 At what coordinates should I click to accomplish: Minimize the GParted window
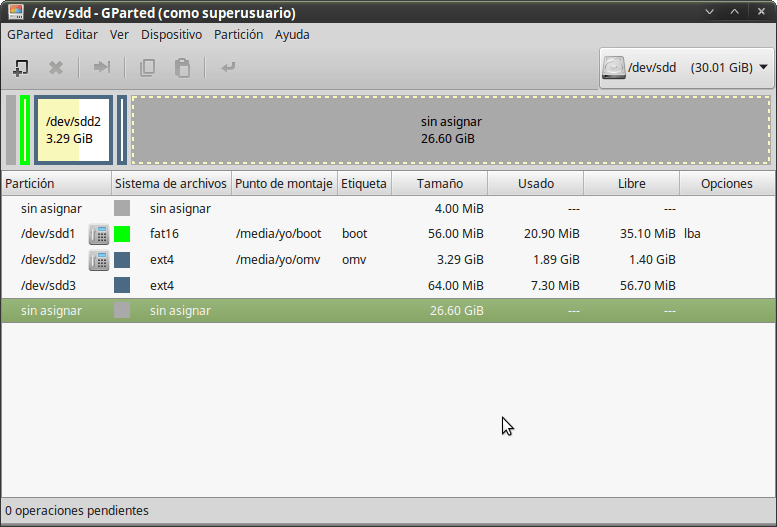coord(710,11)
